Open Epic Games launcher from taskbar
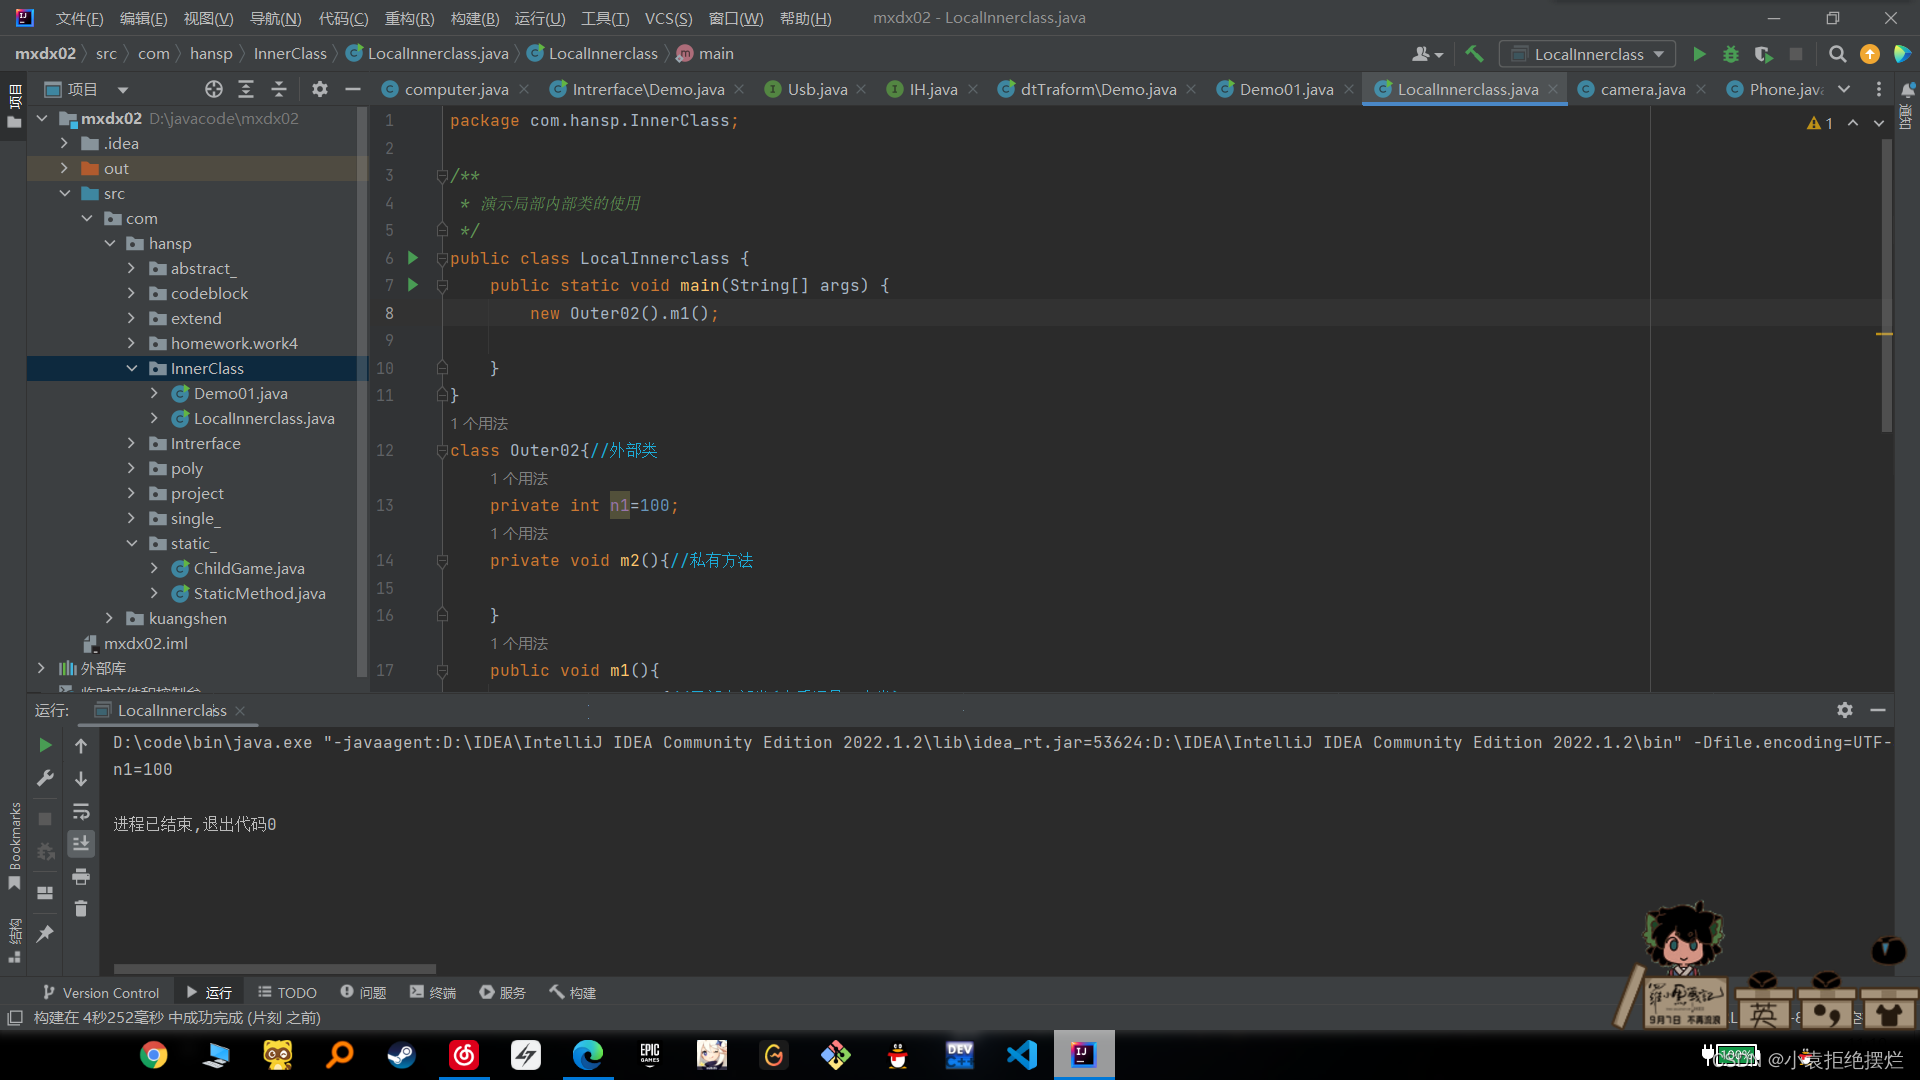Viewport: 1920px width, 1080px height. click(x=649, y=1055)
